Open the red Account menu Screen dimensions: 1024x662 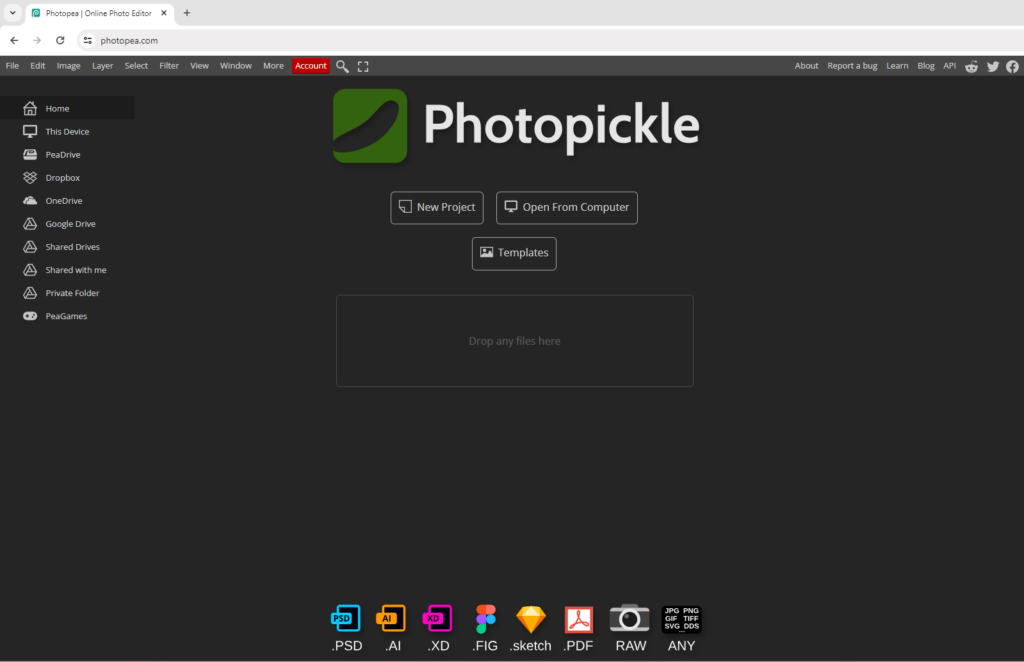click(x=310, y=65)
